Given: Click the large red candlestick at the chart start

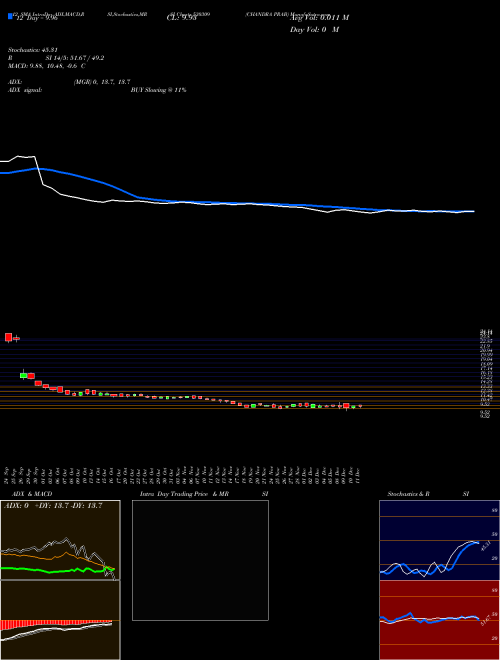Looking at the screenshot, I should 8,337.
